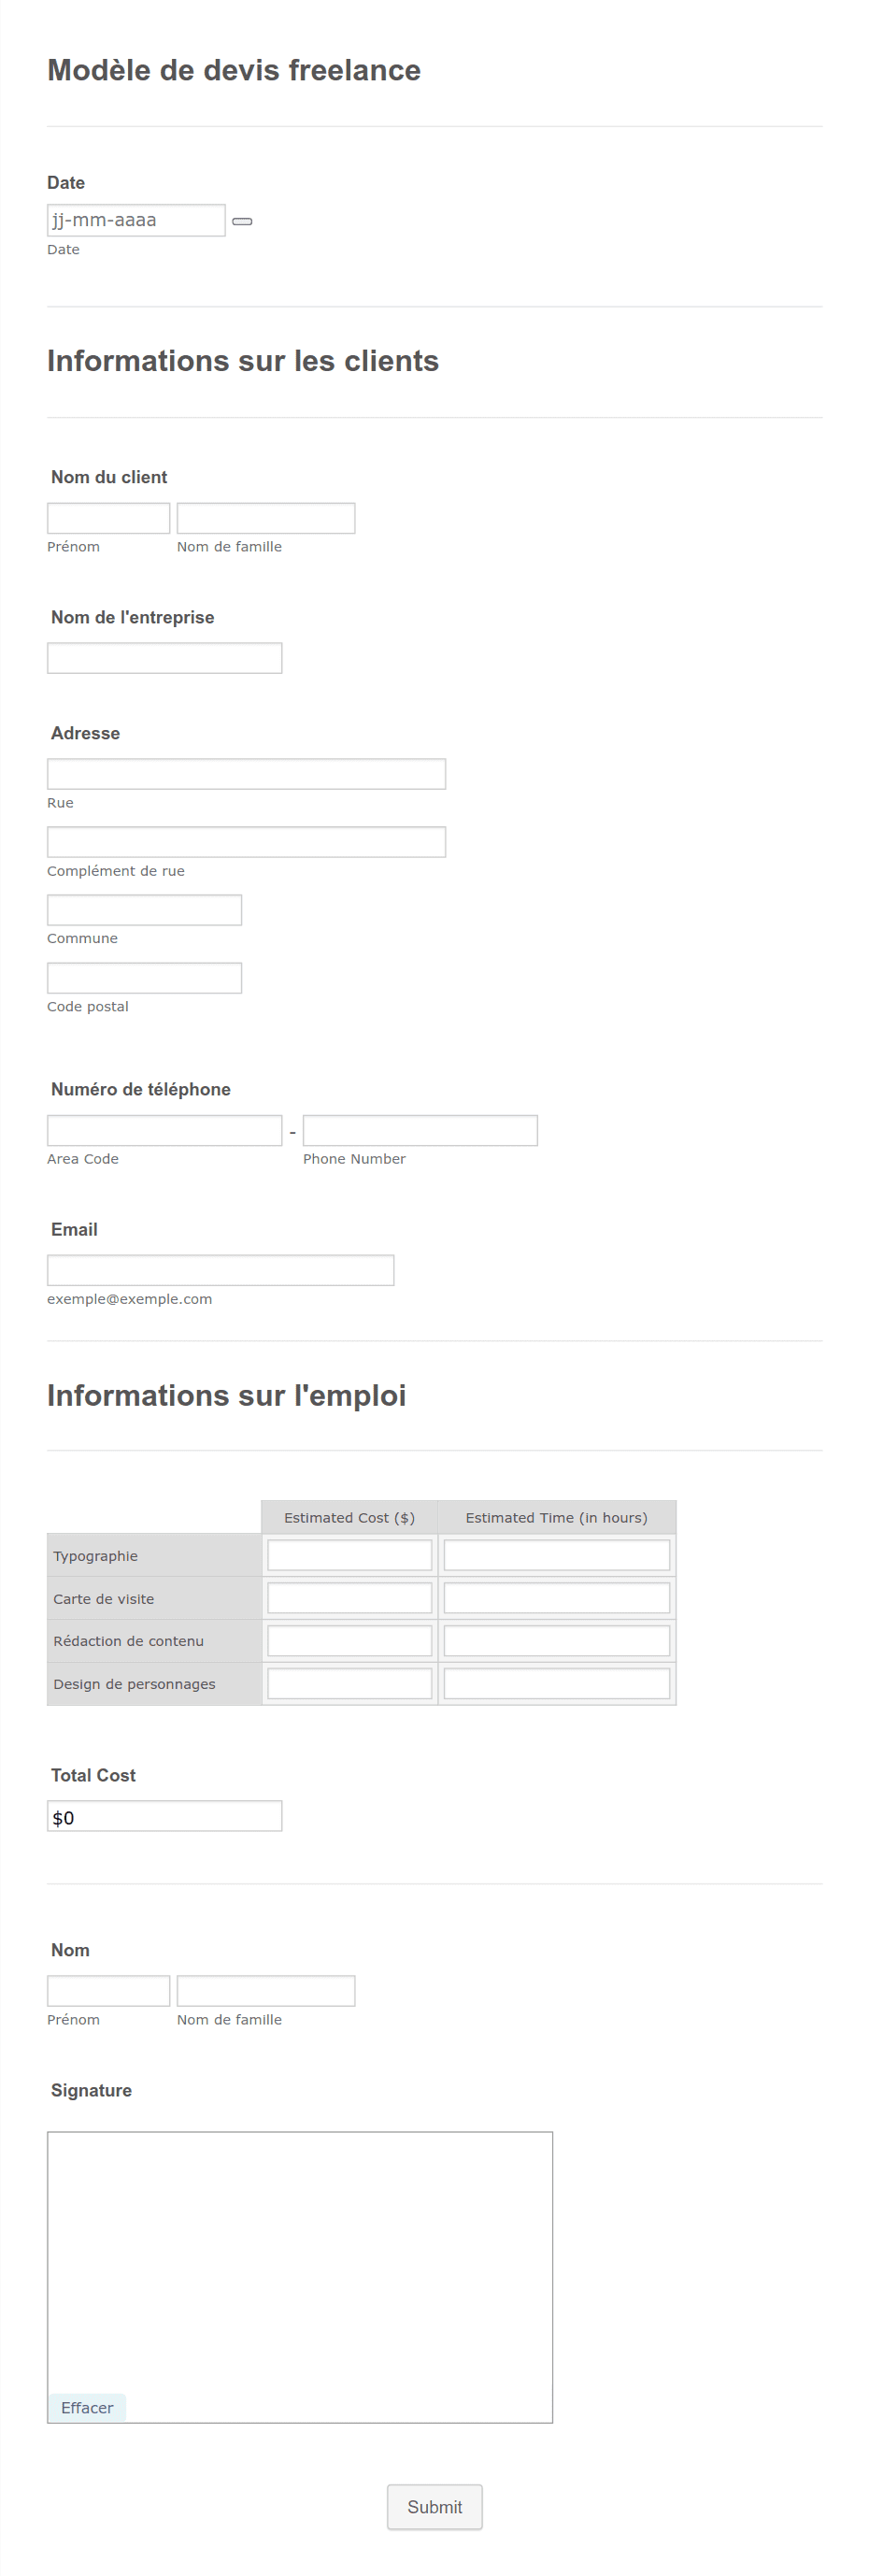Click Design de personnages Estimated Time cell
This screenshot has width=869, height=2576.
tap(557, 1684)
